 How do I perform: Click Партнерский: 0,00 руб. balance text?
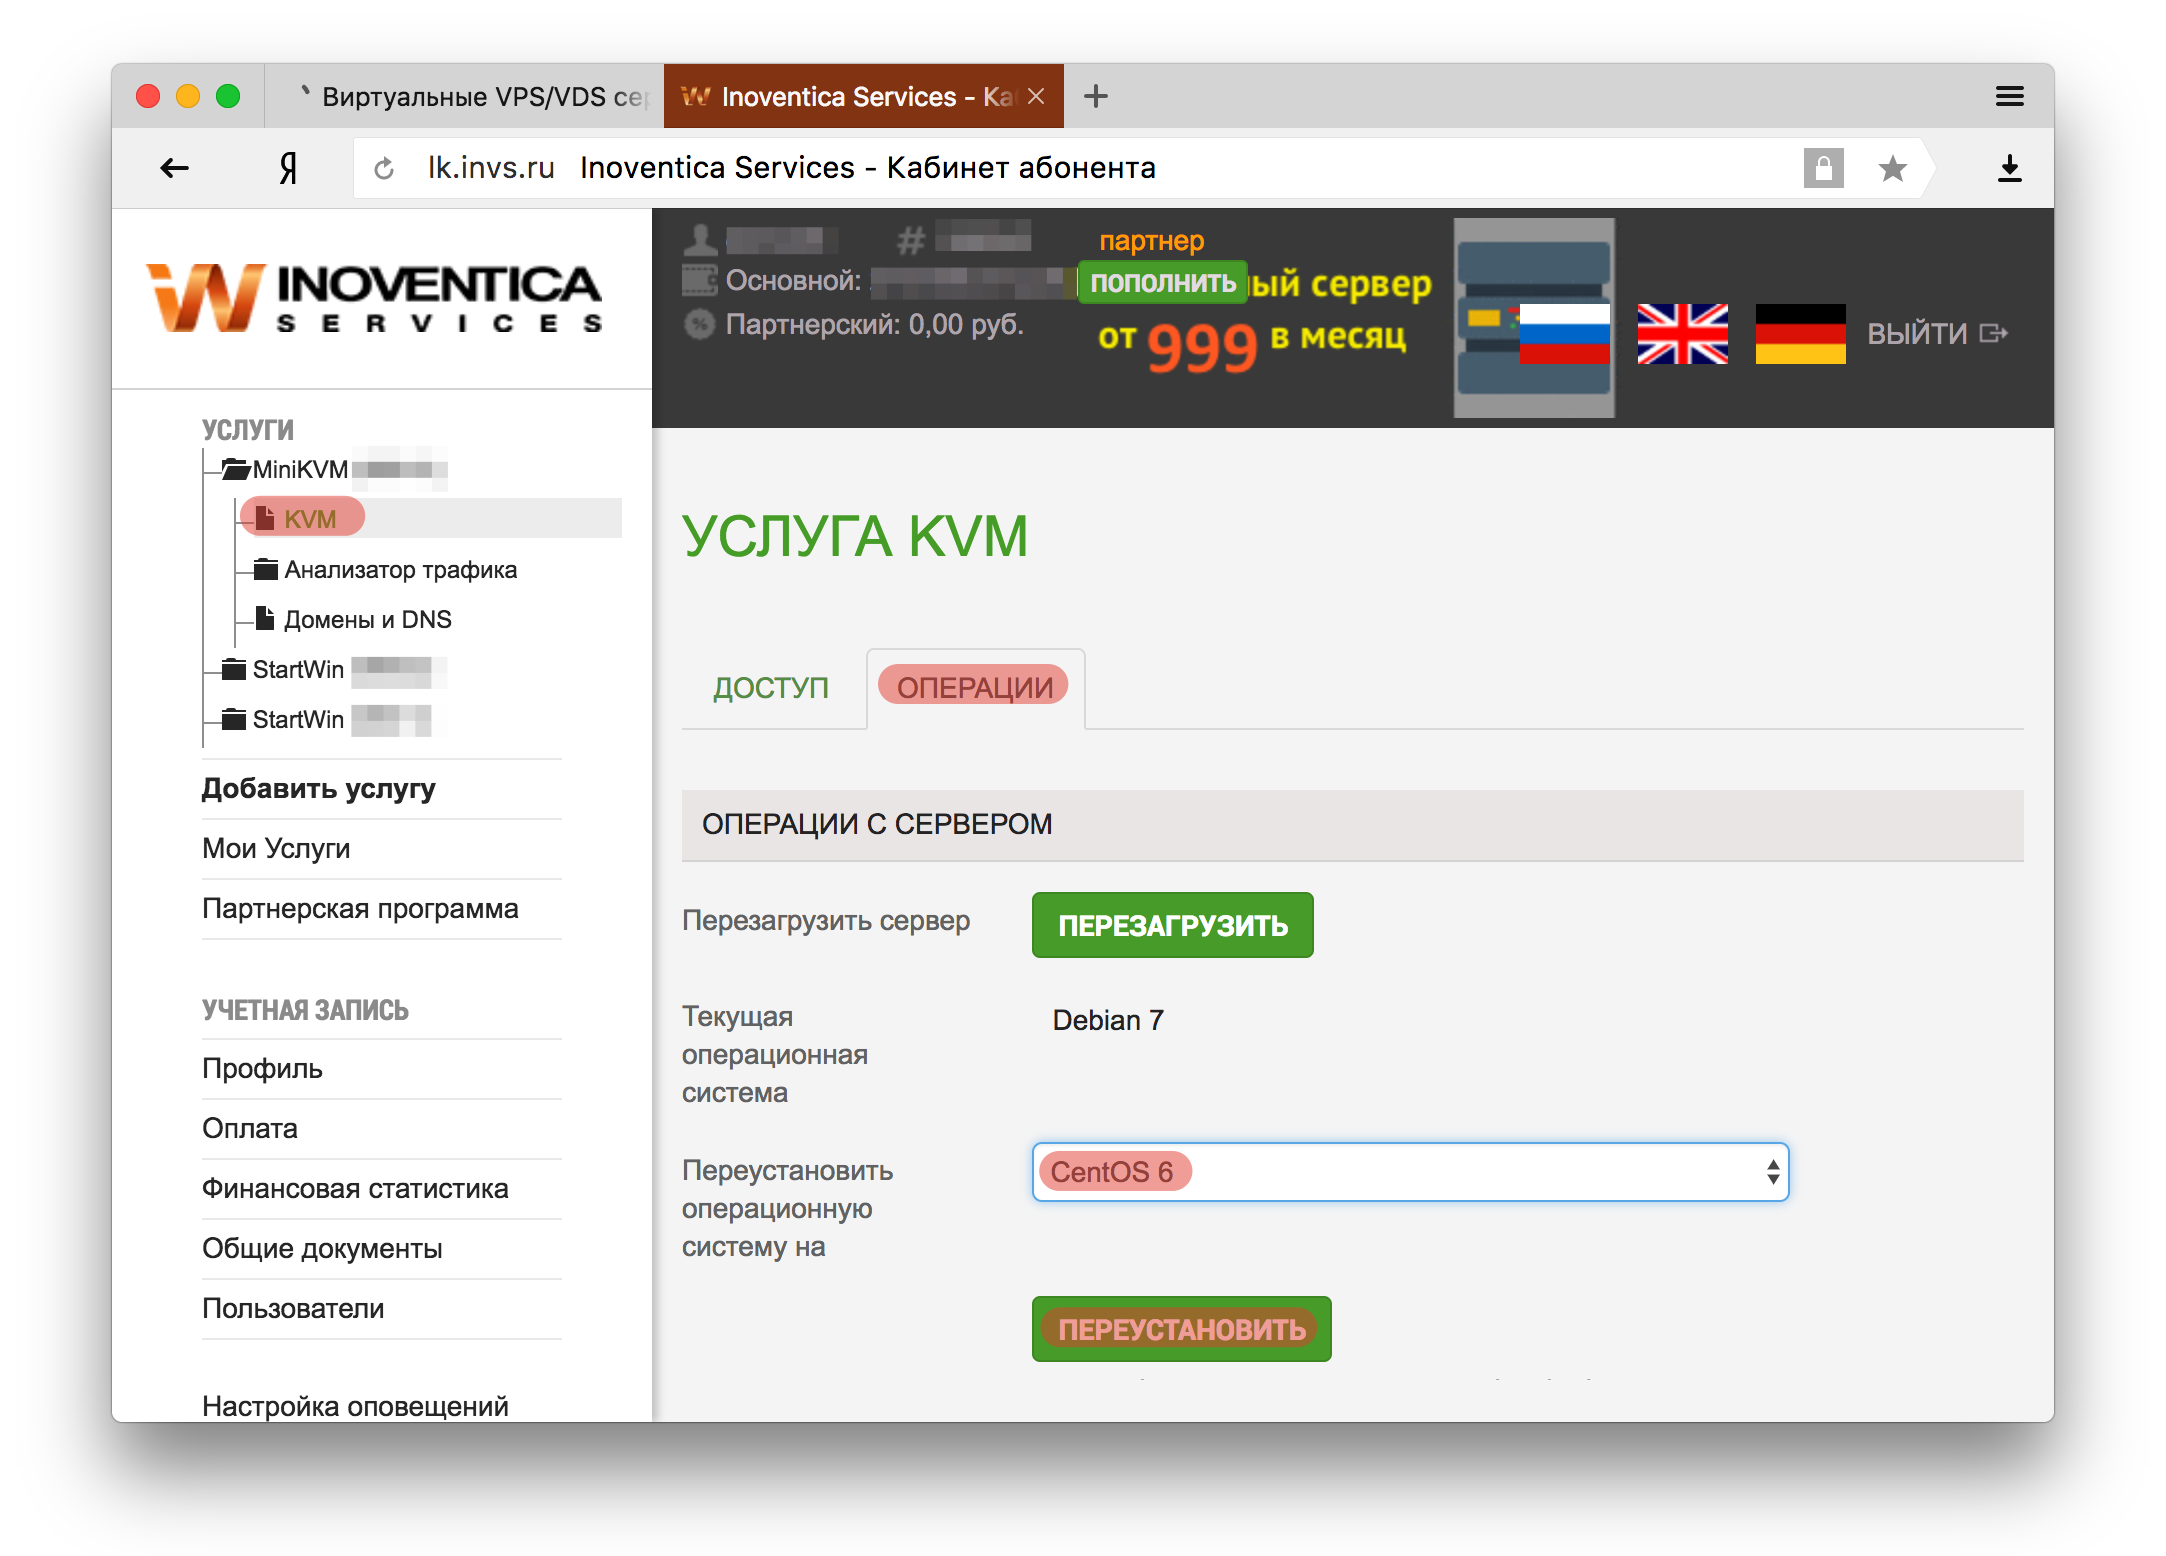(875, 325)
